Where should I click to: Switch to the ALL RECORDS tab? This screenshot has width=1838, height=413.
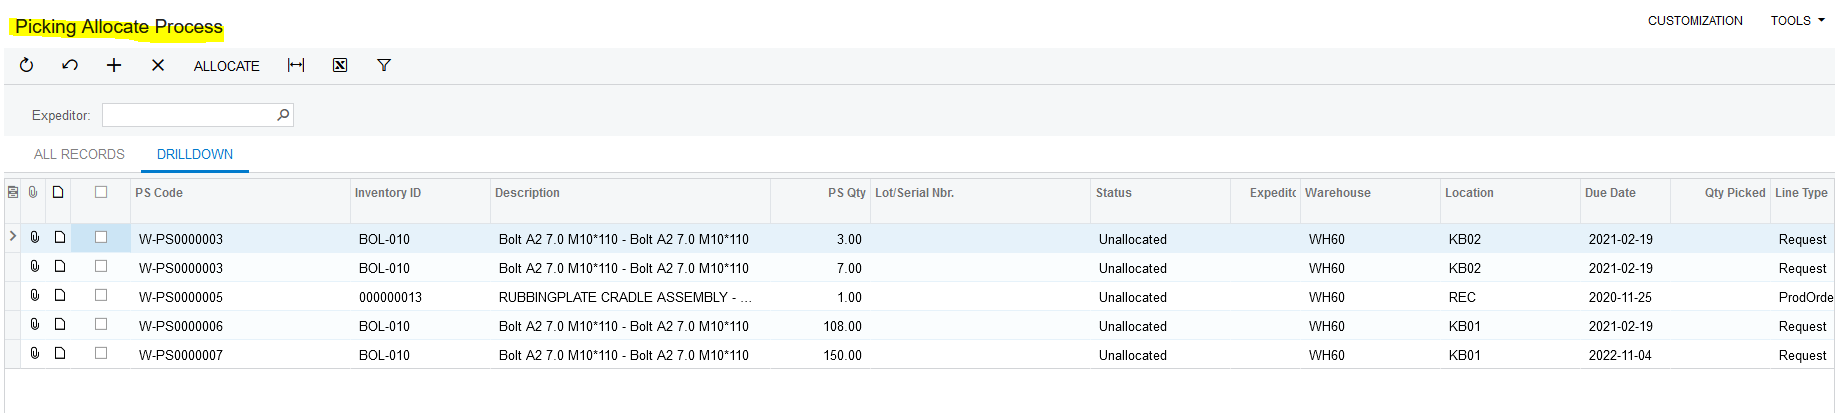pos(79,154)
